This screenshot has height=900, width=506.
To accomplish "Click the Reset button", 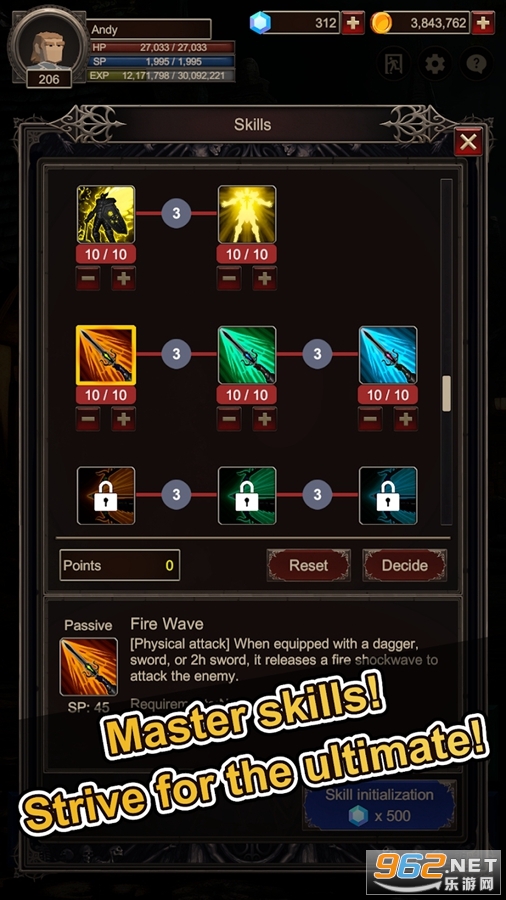I will click(309, 565).
